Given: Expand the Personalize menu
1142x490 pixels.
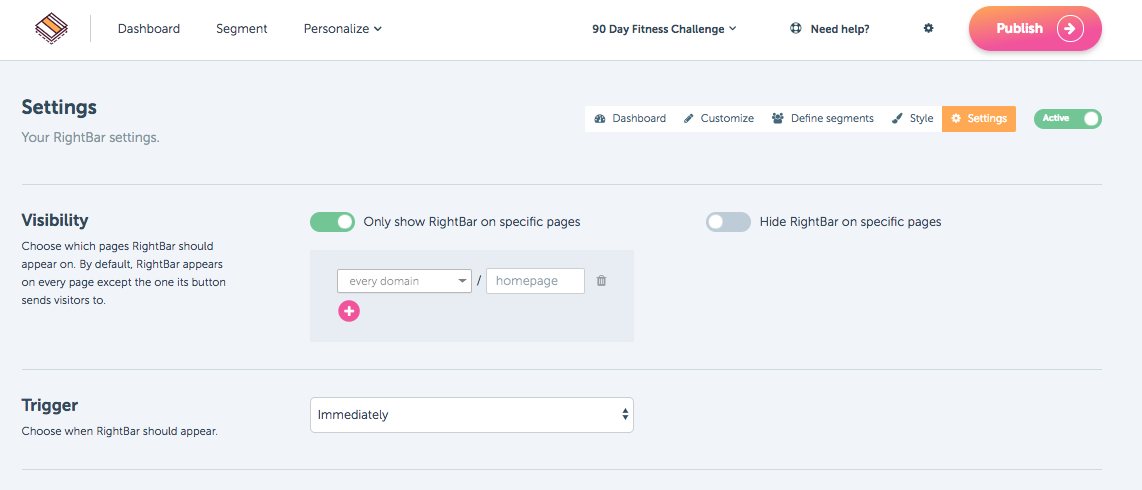Looking at the screenshot, I should pos(342,29).
